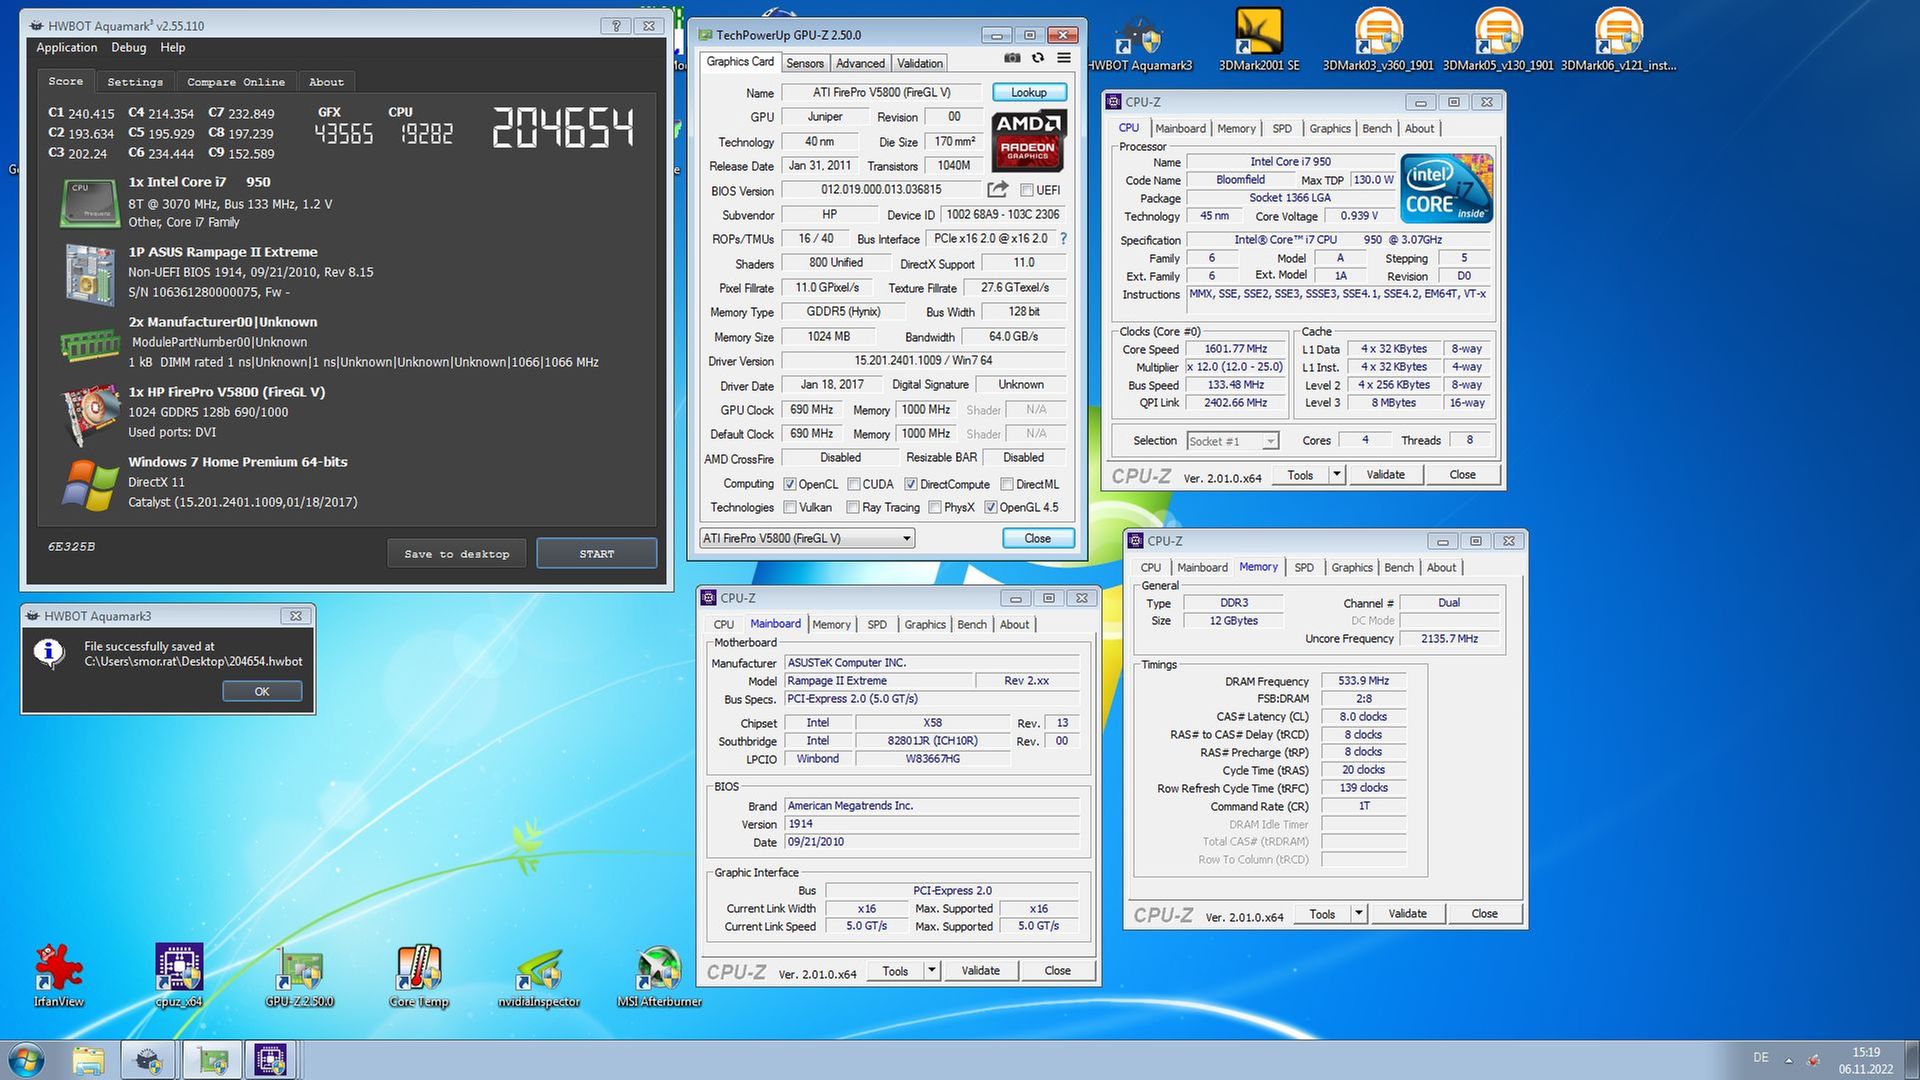This screenshot has height=1080, width=1920.
Task: Open the ATI FirePro V5800 GPU selector dropdown
Action: [807, 538]
